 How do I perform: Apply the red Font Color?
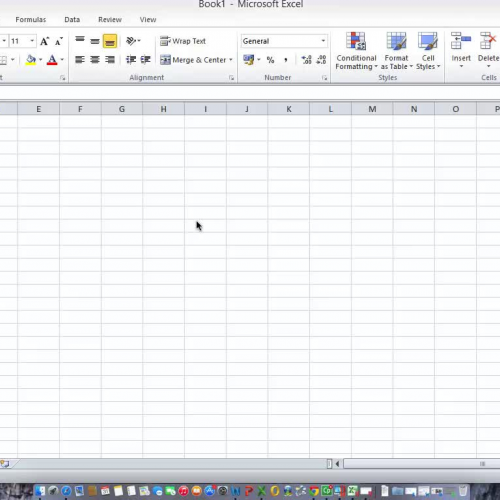[52, 60]
